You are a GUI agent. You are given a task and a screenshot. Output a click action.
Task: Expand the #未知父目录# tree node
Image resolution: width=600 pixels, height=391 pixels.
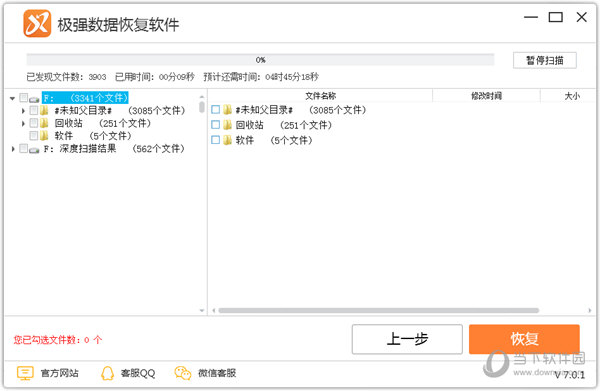[23, 111]
